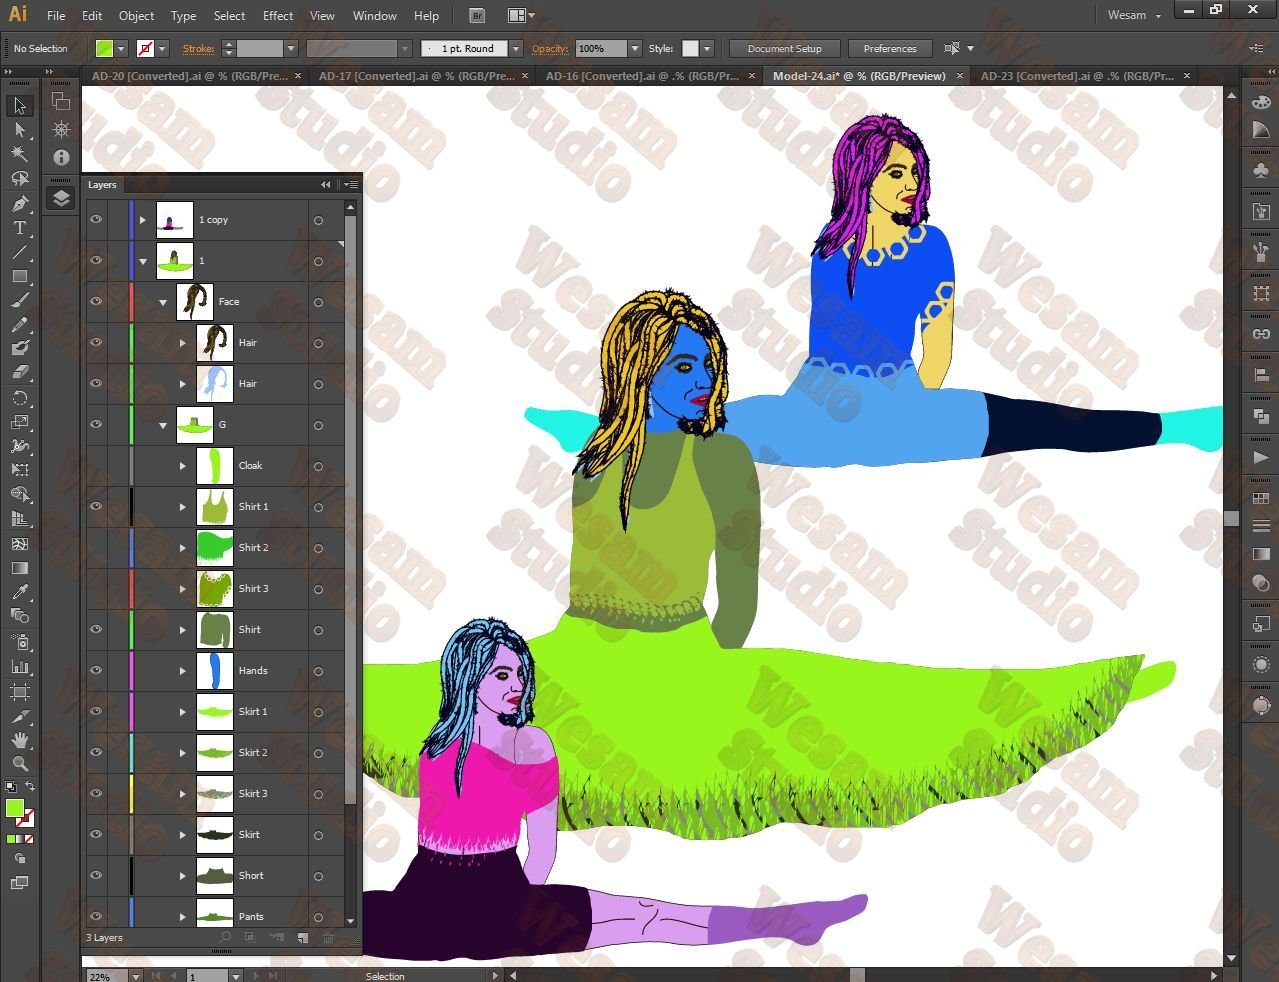The image size is (1279, 982).
Task: Open the Links panel chain icon
Action: tap(1261, 334)
